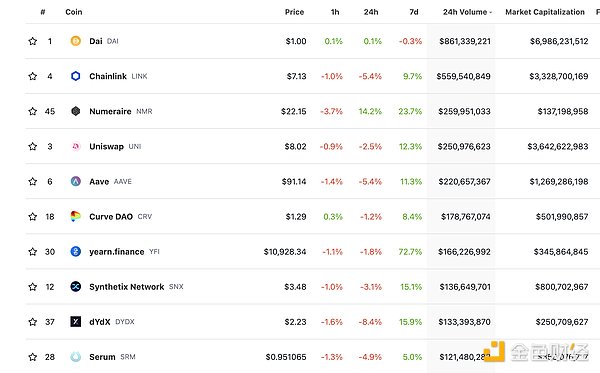Click the Synthetix Network logo icon
Image resolution: width=600 pixels, height=373 pixels.
[x=76, y=287]
